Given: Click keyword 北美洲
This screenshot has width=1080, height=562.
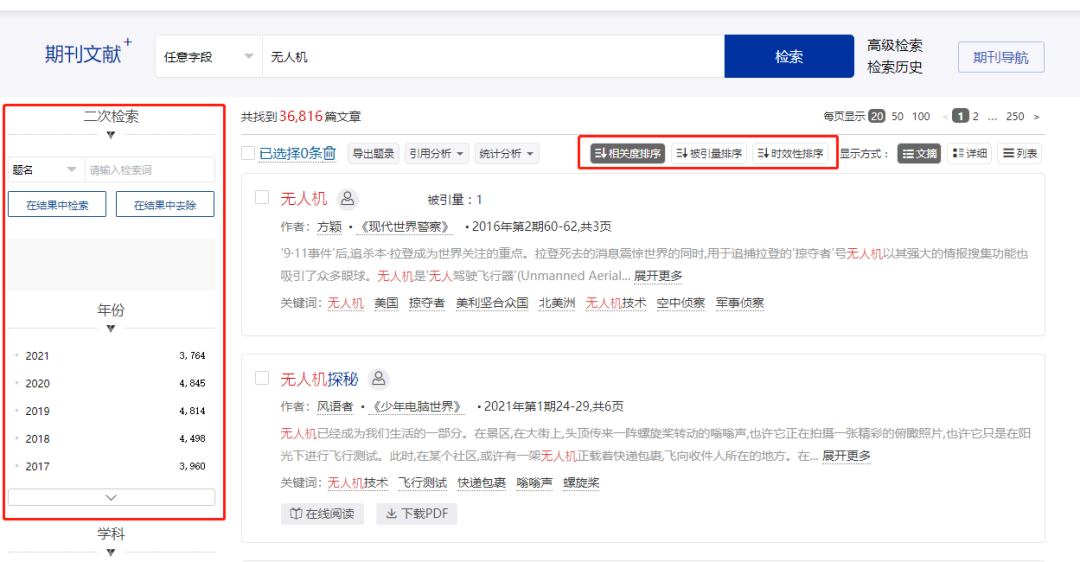Looking at the screenshot, I should pos(557,303).
